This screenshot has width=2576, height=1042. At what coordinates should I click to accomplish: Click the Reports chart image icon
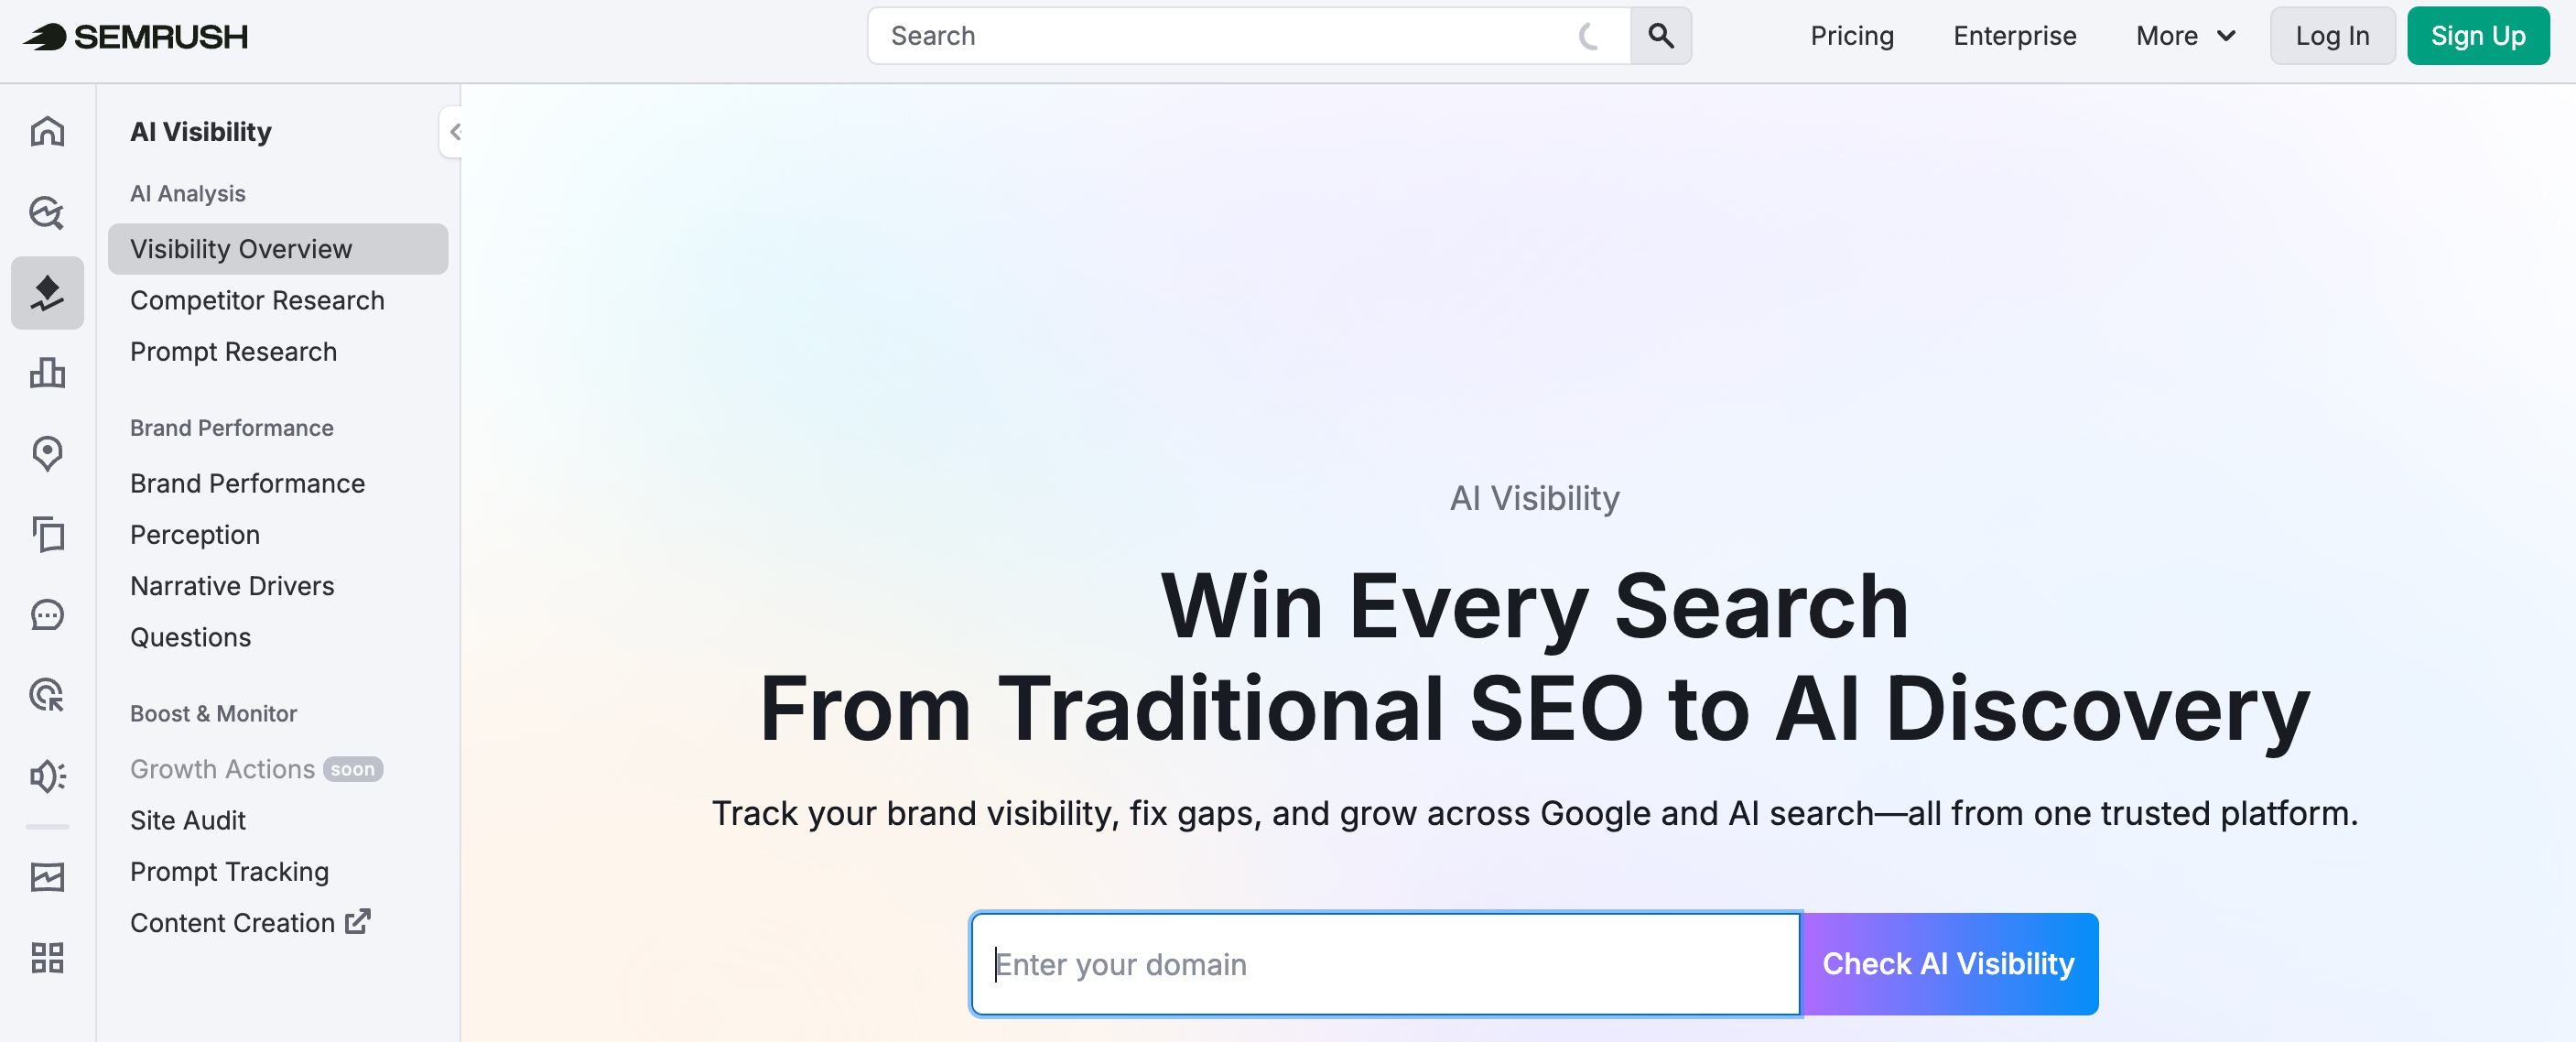(x=47, y=877)
